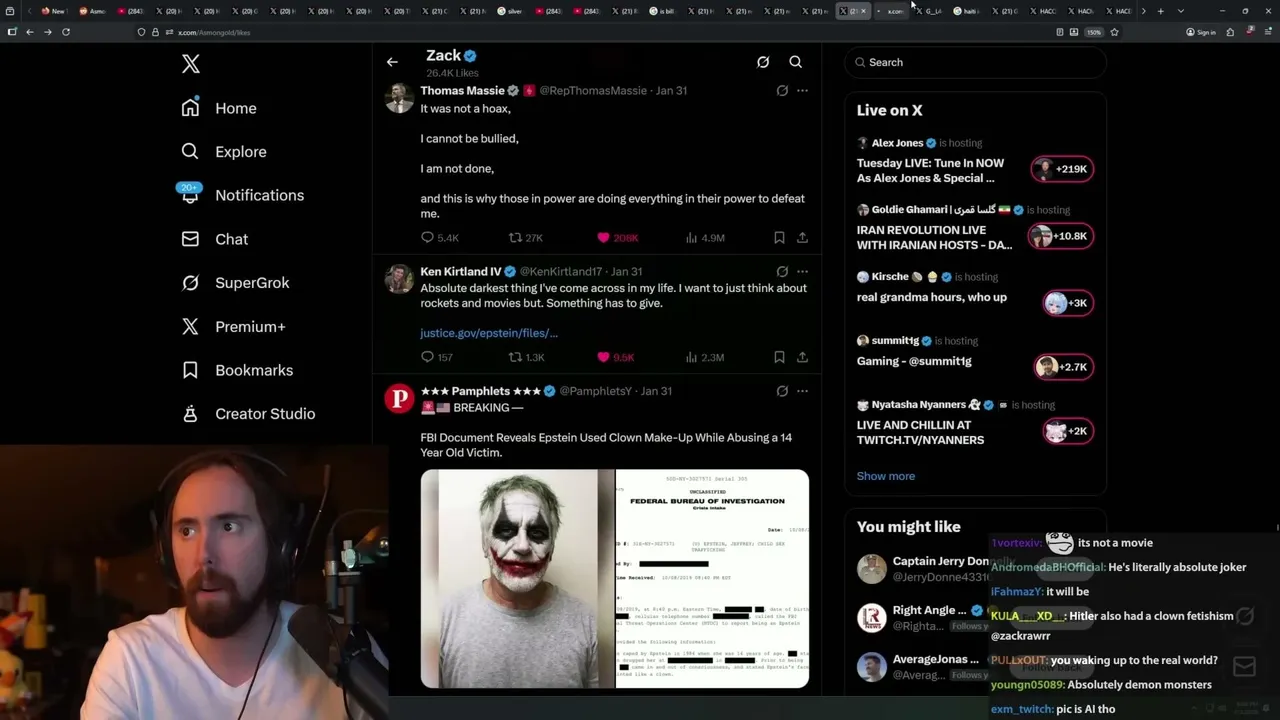Click the magnifier icon in the Zack header
Image resolution: width=1280 pixels, height=720 pixels.
796,62
